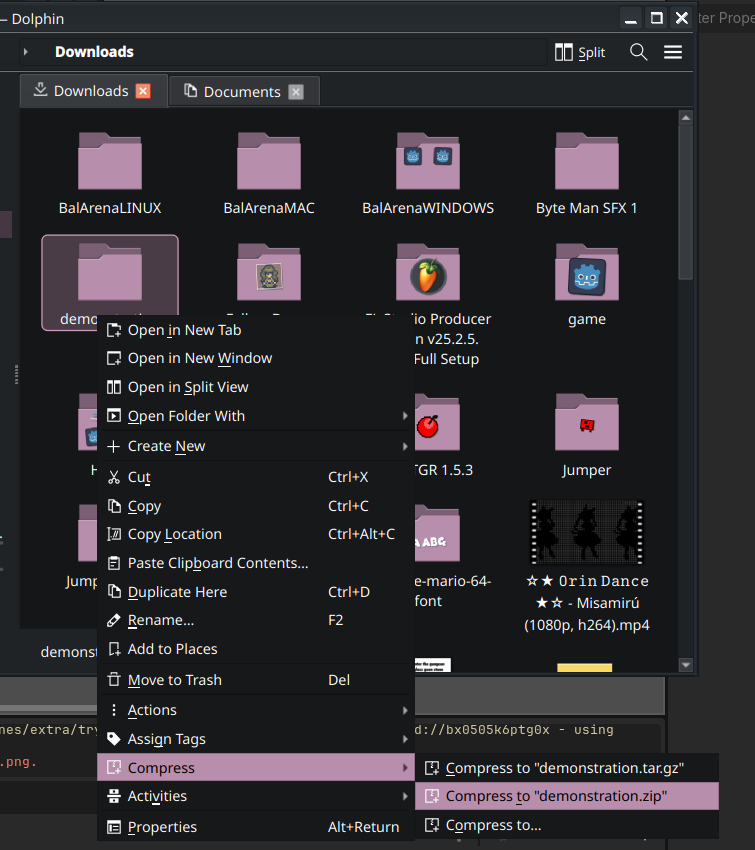
Task: Click the Rename pencil icon
Action: [x=114, y=620]
